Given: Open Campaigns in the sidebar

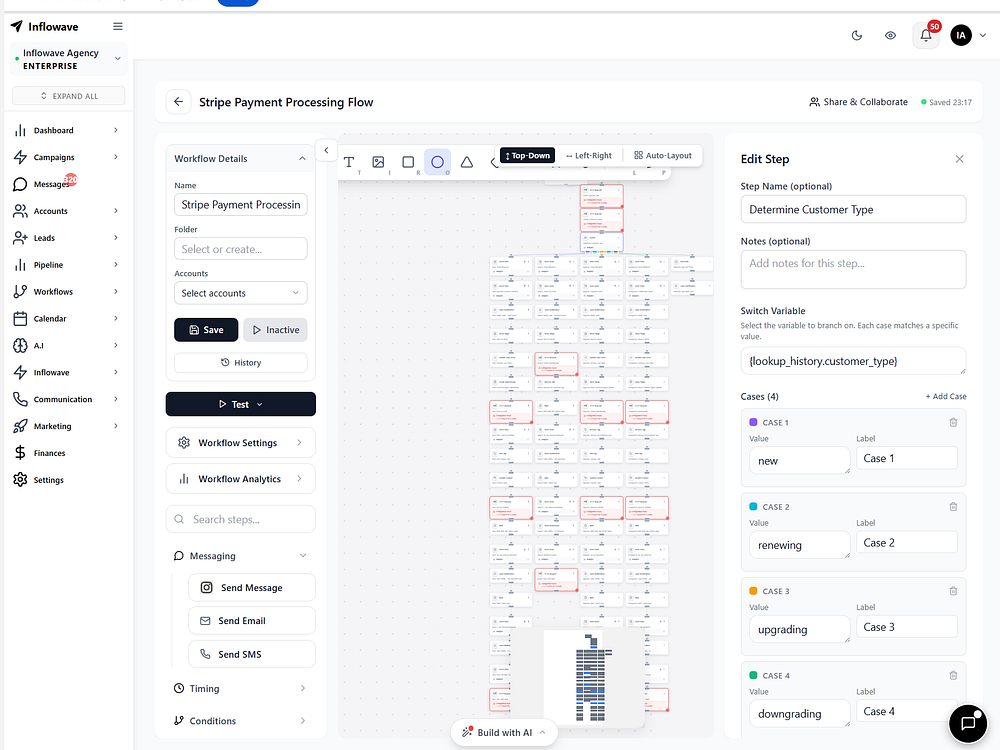Looking at the screenshot, I should point(66,157).
